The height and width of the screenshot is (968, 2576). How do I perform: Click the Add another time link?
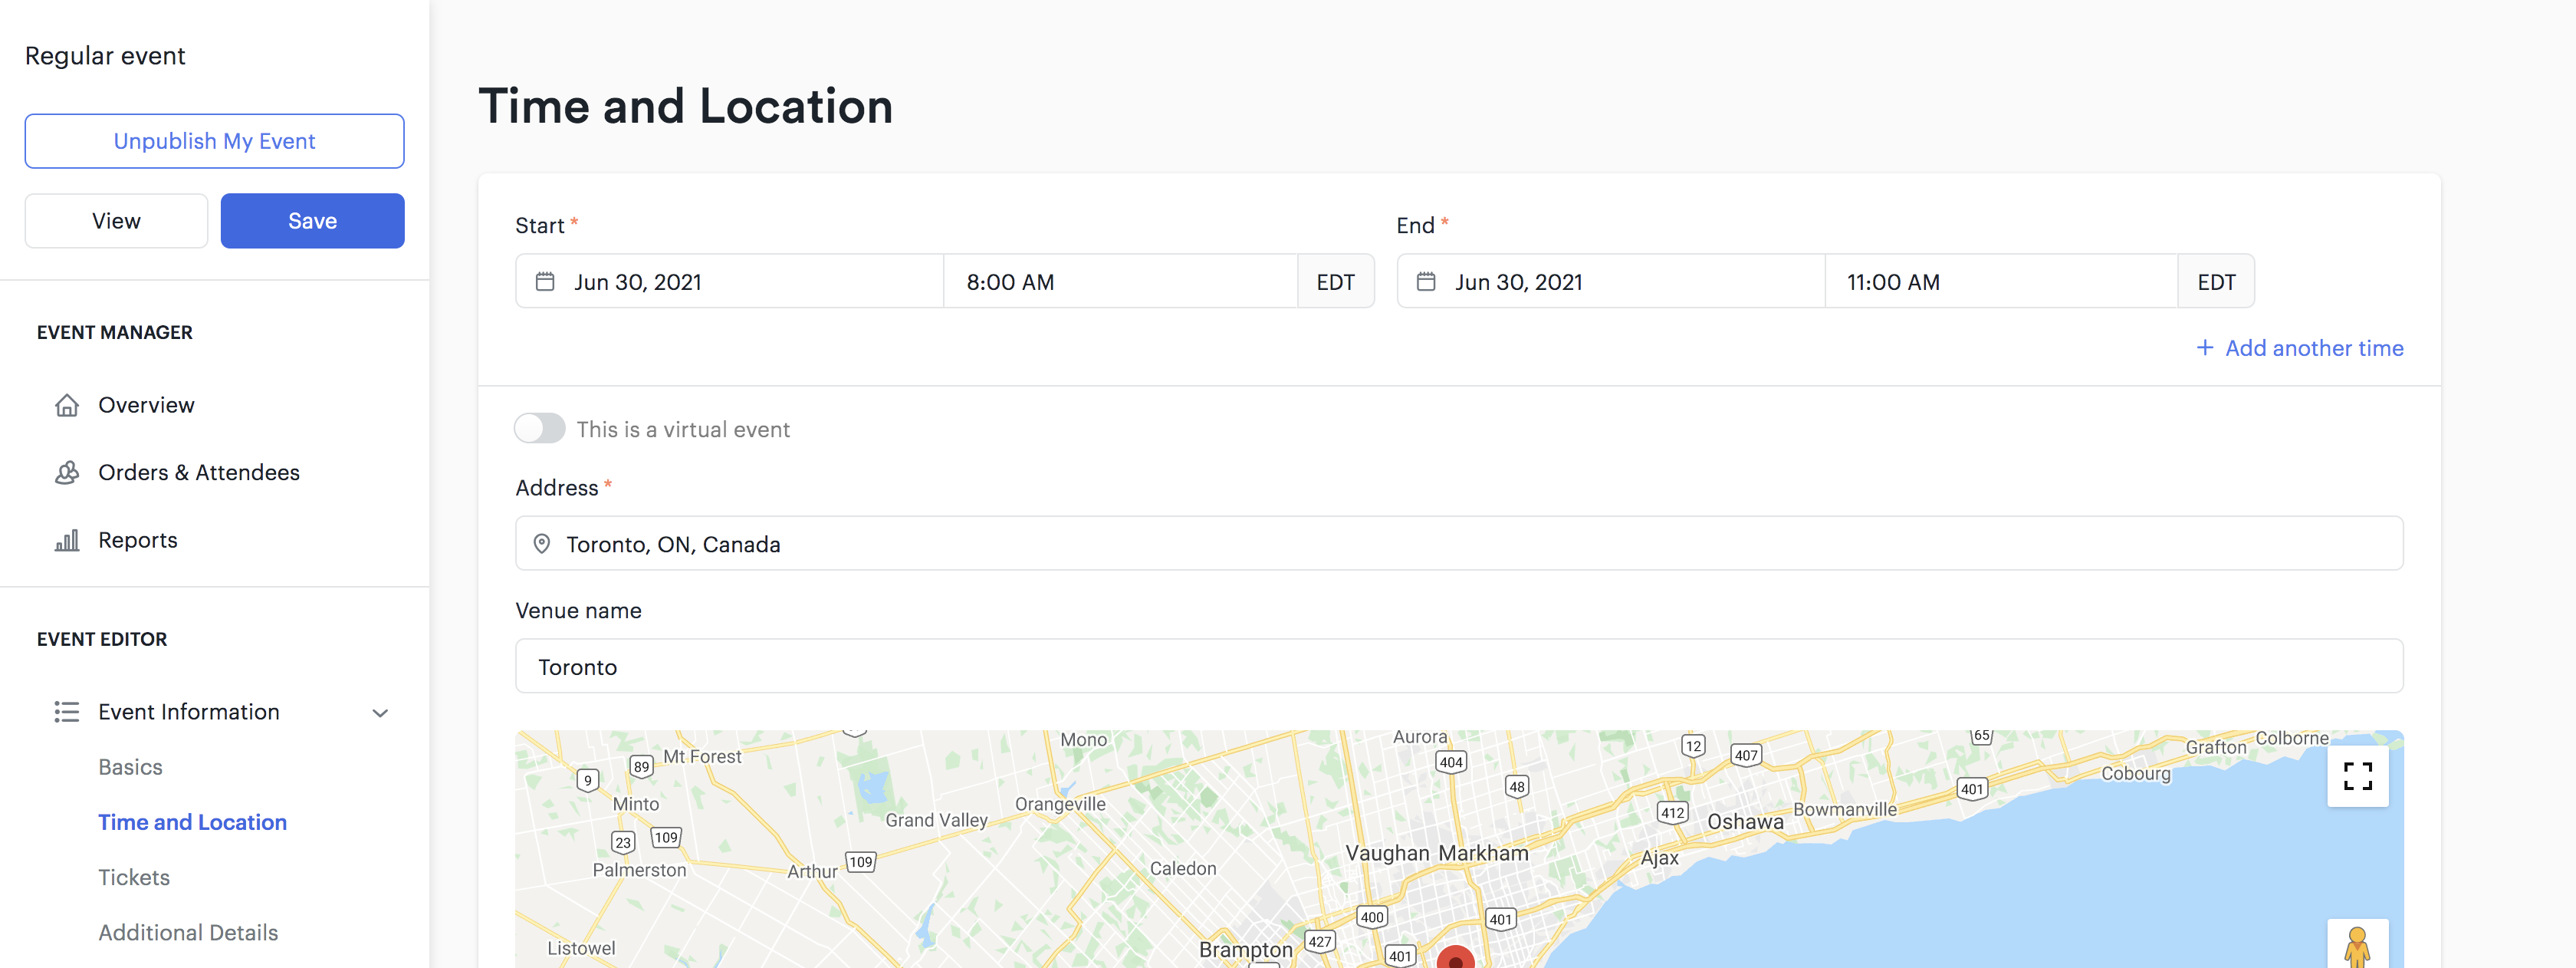[2300, 348]
